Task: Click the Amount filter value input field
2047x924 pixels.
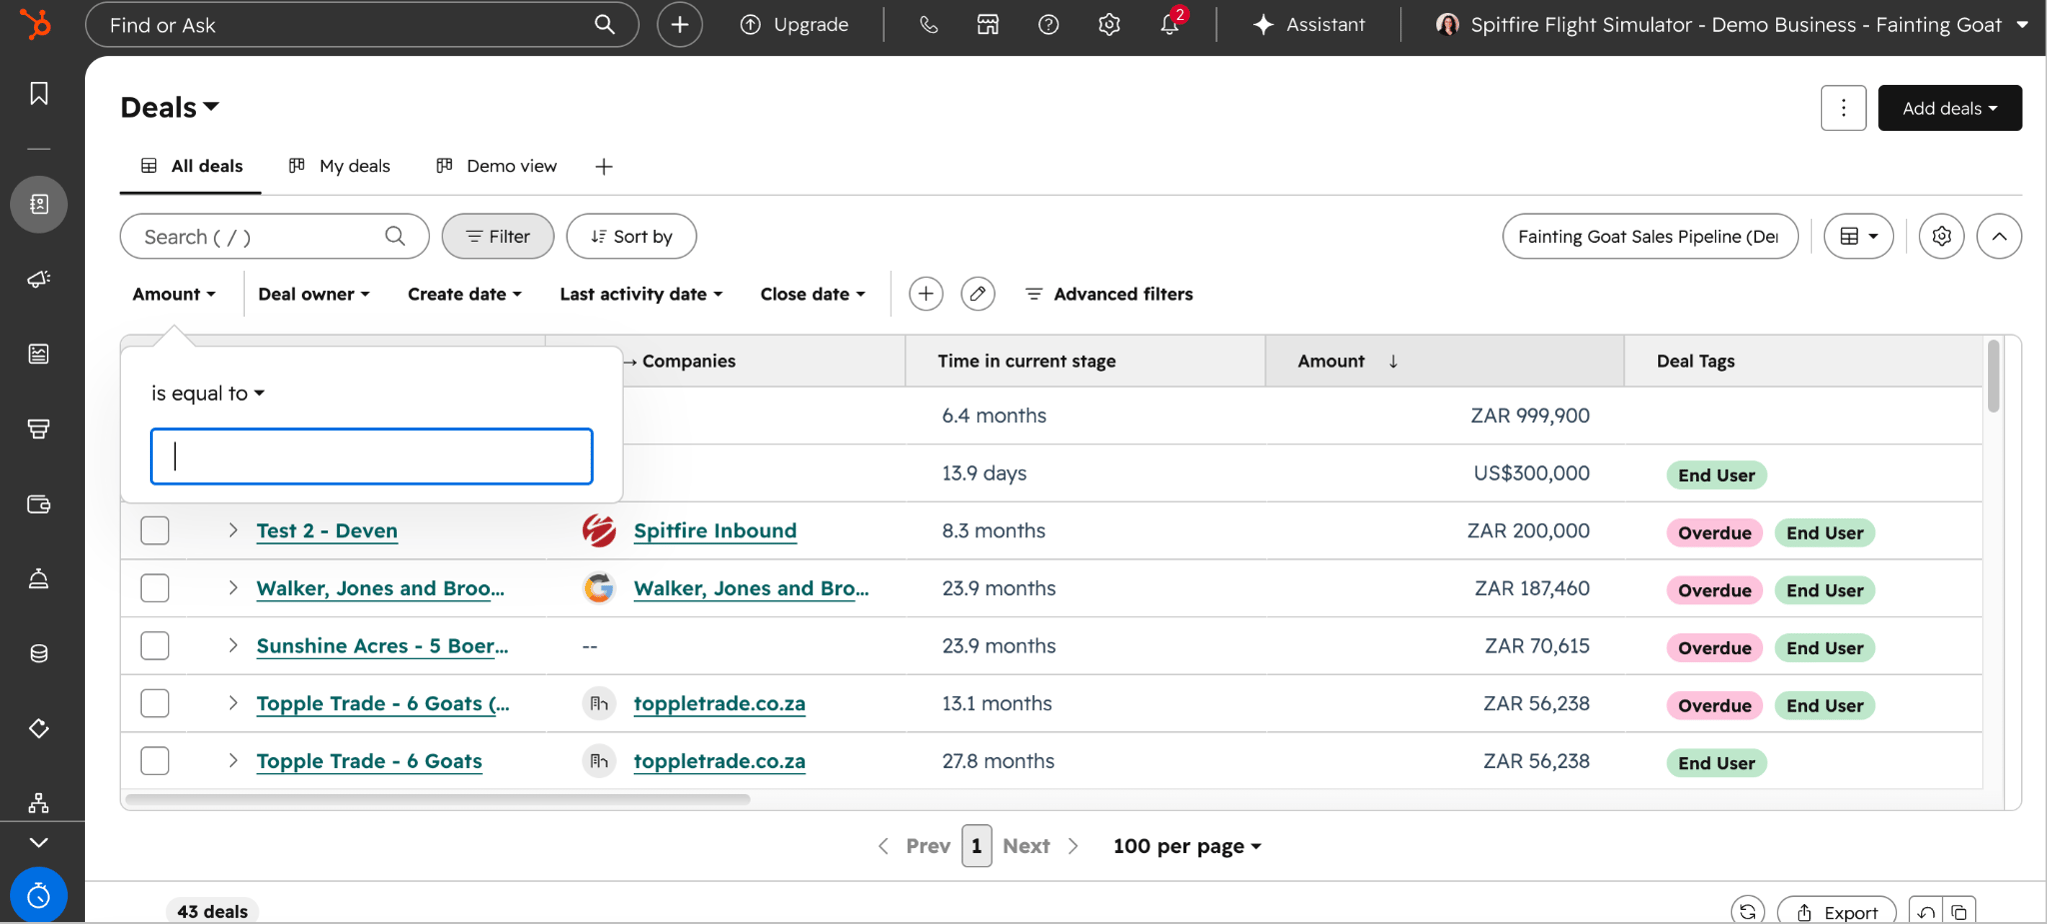Action: pyautogui.click(x=372, y=457)
